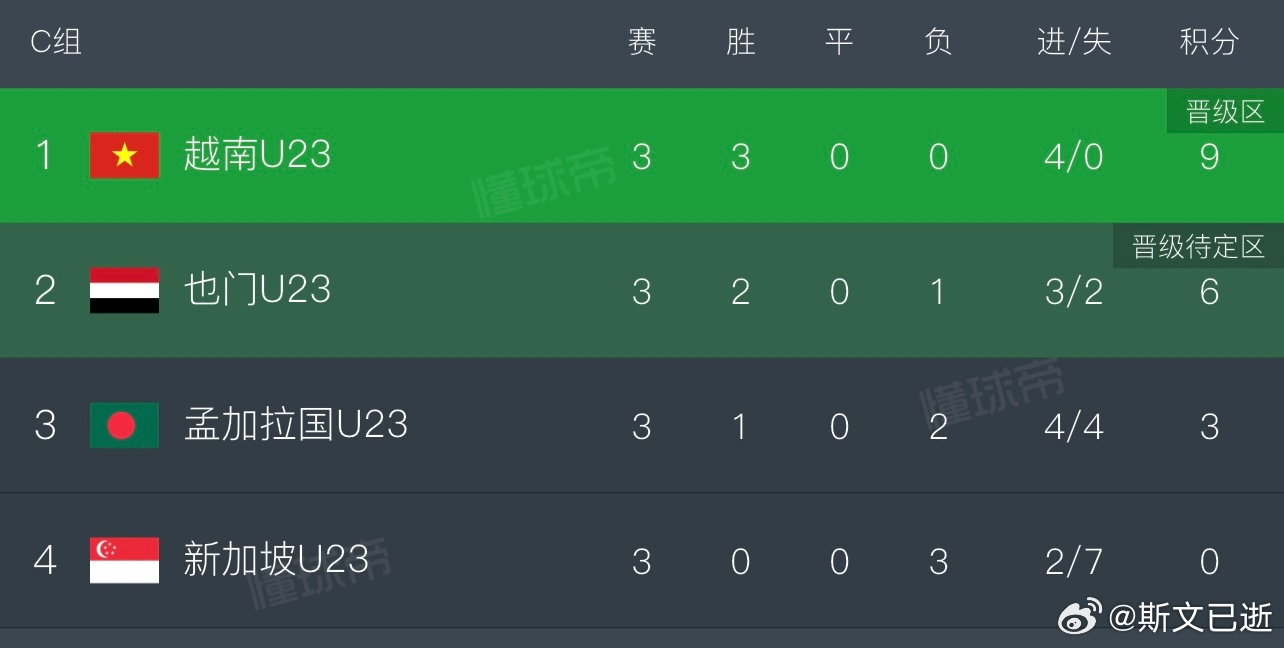Select the 新加坡U23 team name
1284x648 pixels.
coord(276,560)
